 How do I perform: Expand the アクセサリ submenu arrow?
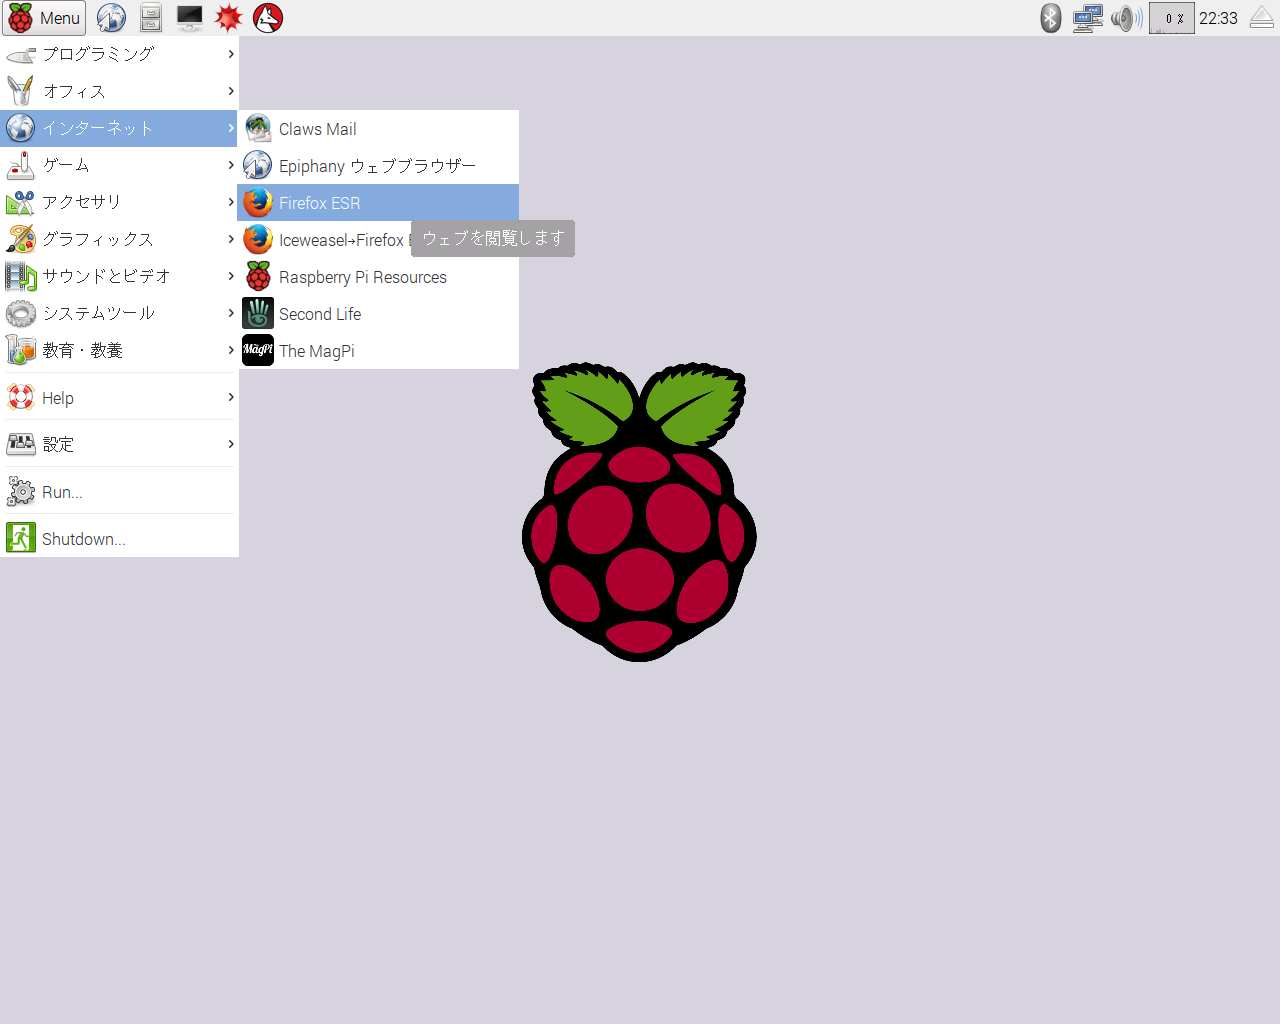pos(231,202)
